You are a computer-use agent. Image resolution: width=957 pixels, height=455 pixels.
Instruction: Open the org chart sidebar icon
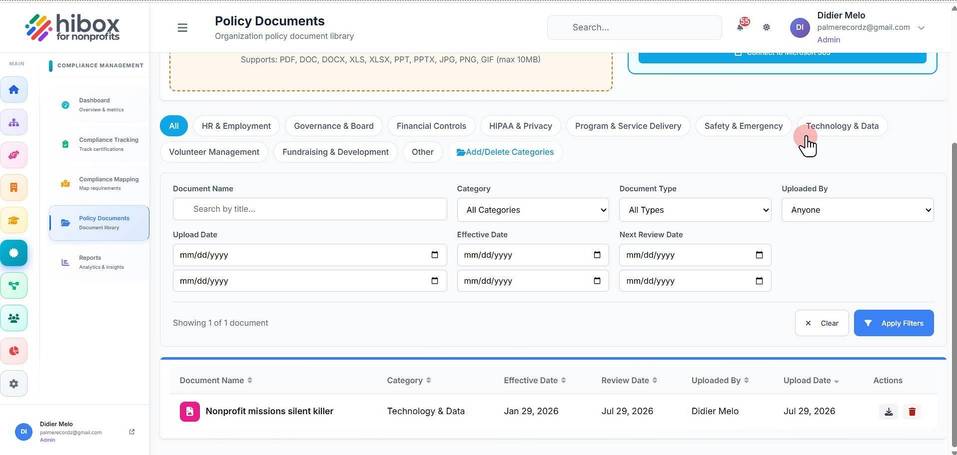click(13, 122)
